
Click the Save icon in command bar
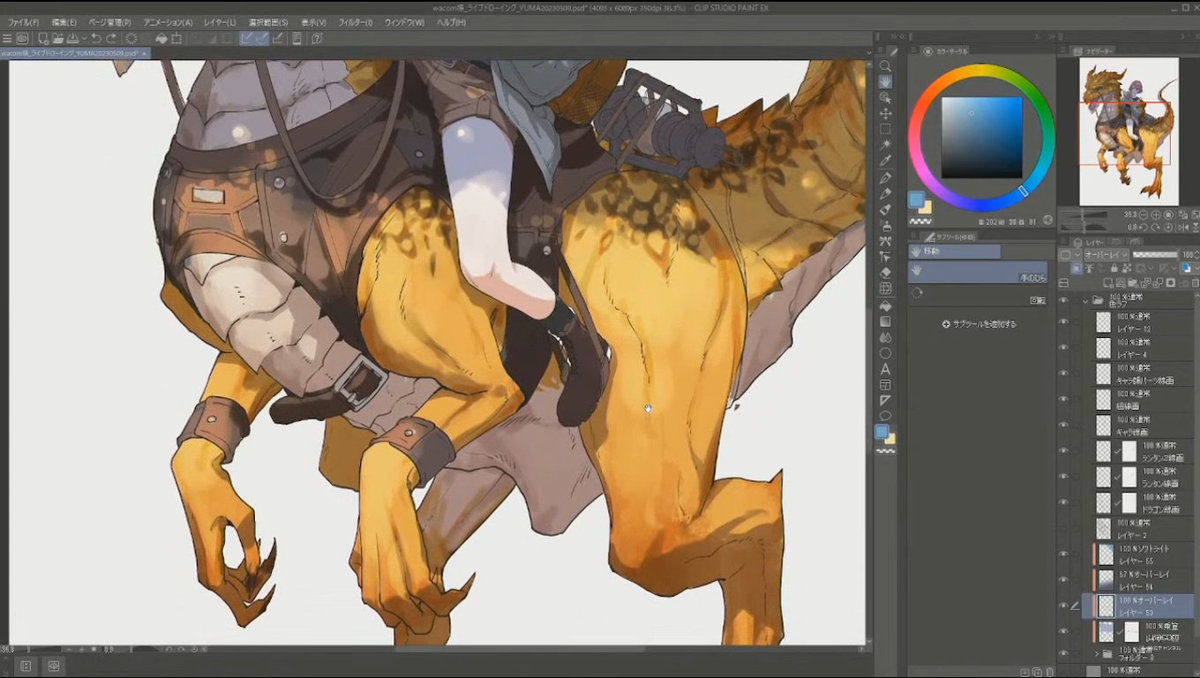tap(72, 38)
